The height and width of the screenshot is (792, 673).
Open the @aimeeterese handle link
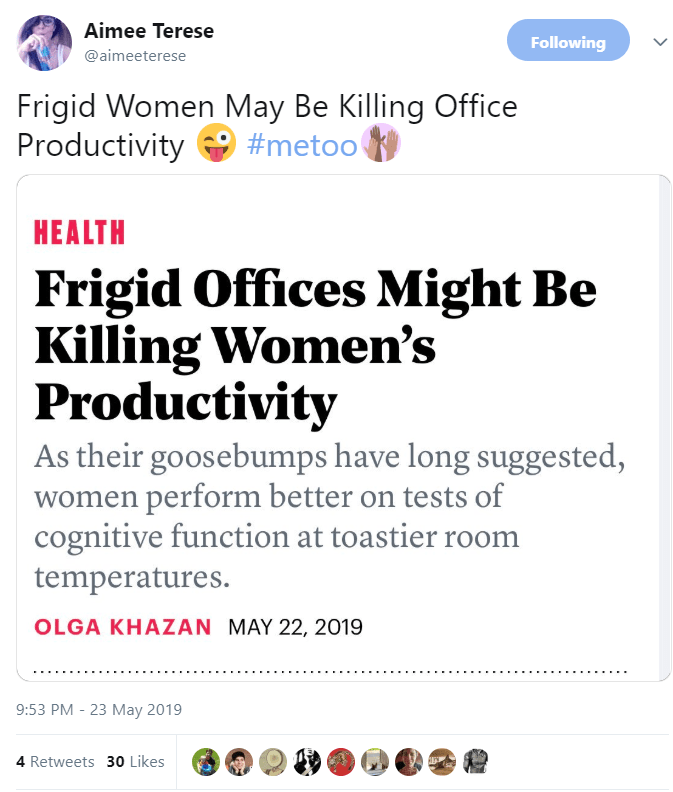(x=135, y=56)
